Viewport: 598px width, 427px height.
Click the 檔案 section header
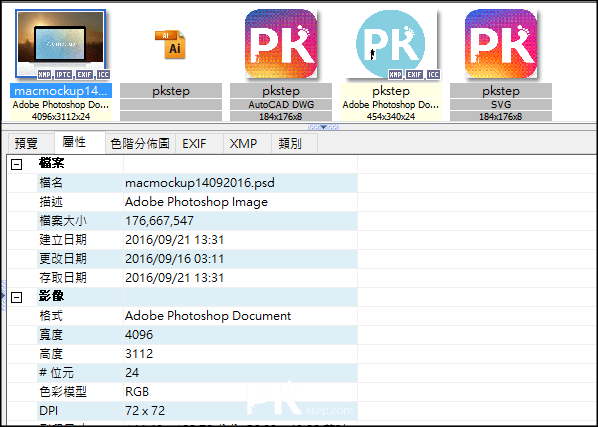(x=51, y=164)
